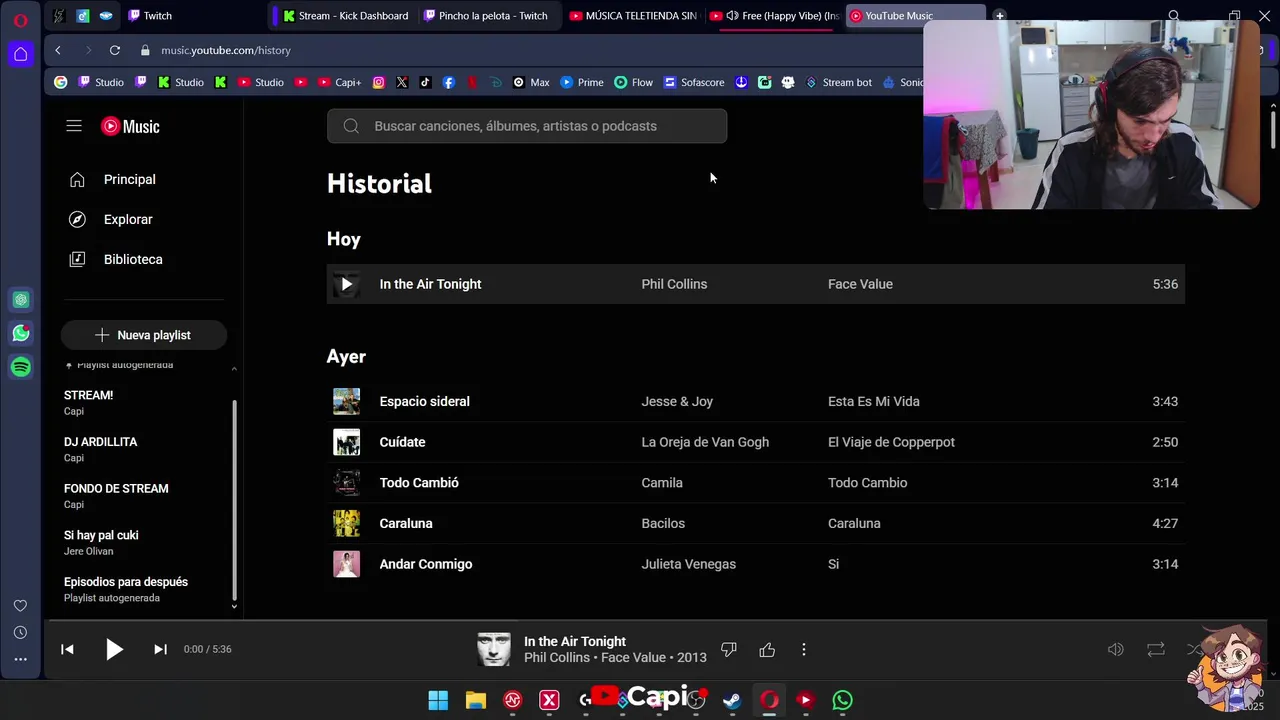Switch to MÚSICA TELETIENDA tab
The height and width of the screenshot is (720, 1280).
[x=632, y=16]
